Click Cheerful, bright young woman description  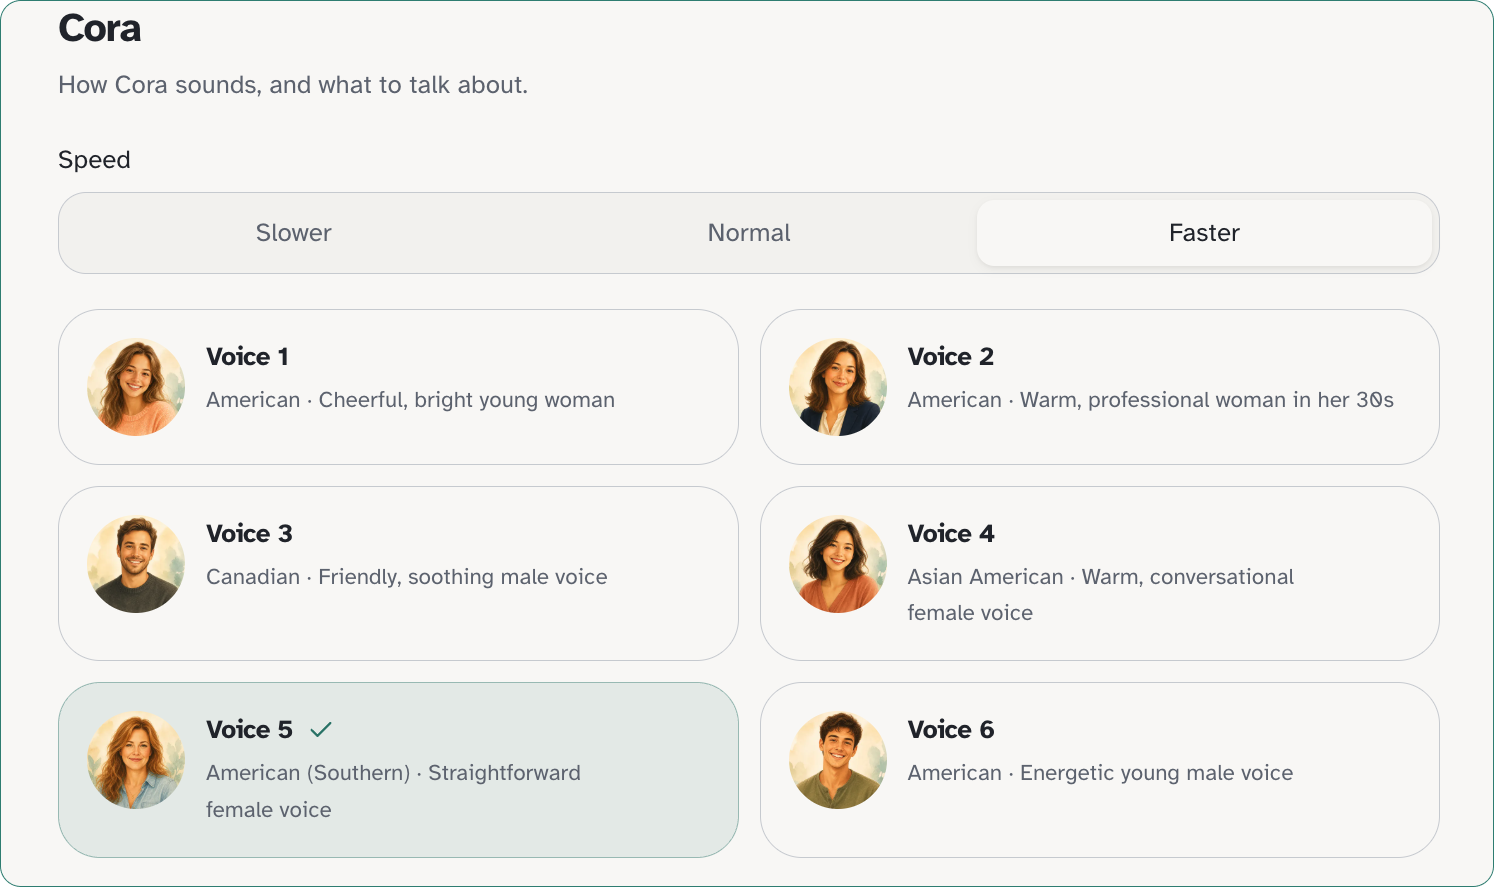(x=466, y=400)
